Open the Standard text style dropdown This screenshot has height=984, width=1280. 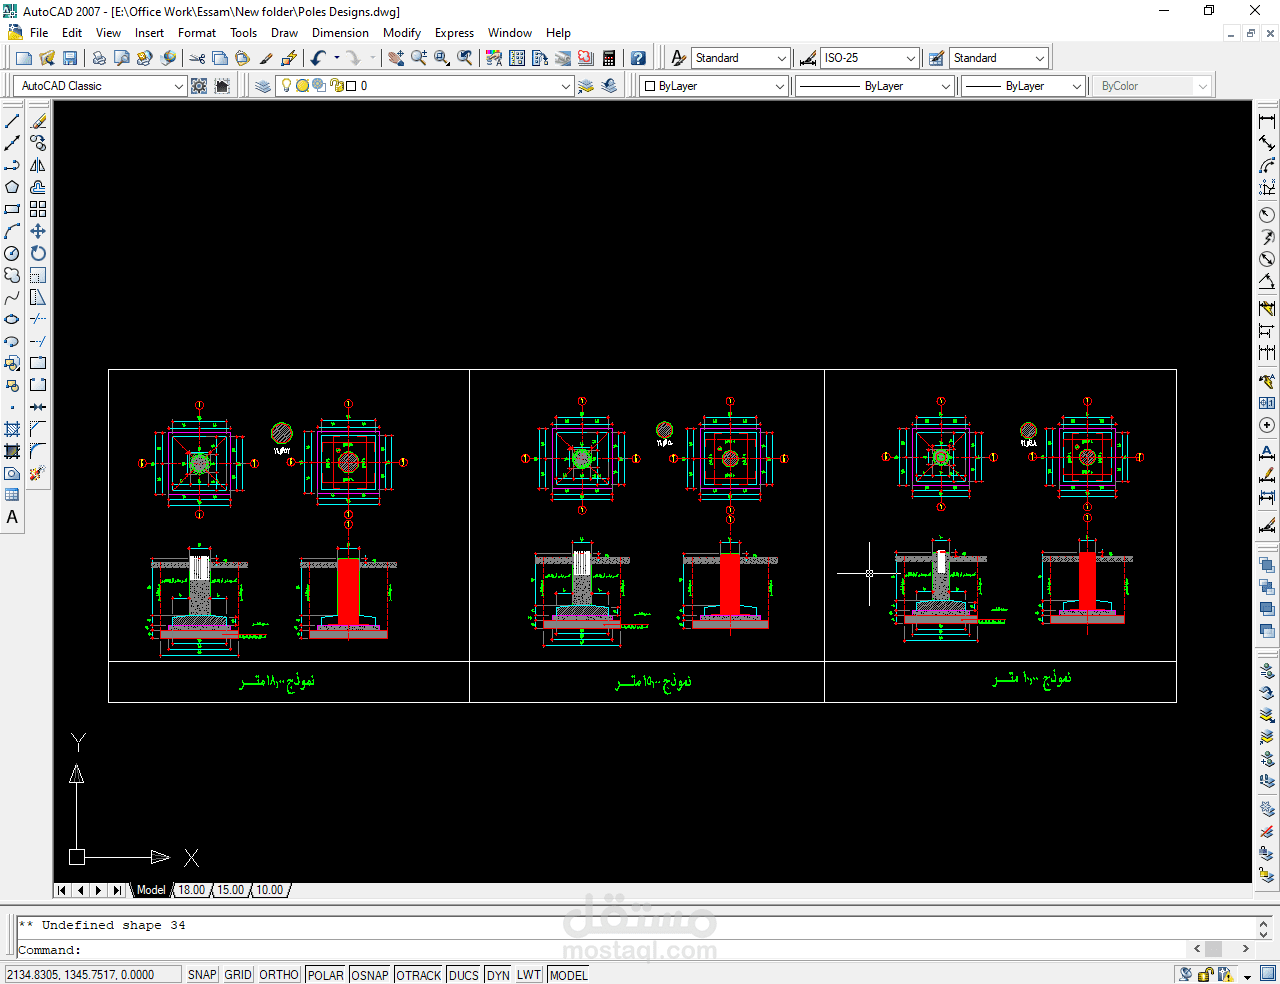[741, 58]
